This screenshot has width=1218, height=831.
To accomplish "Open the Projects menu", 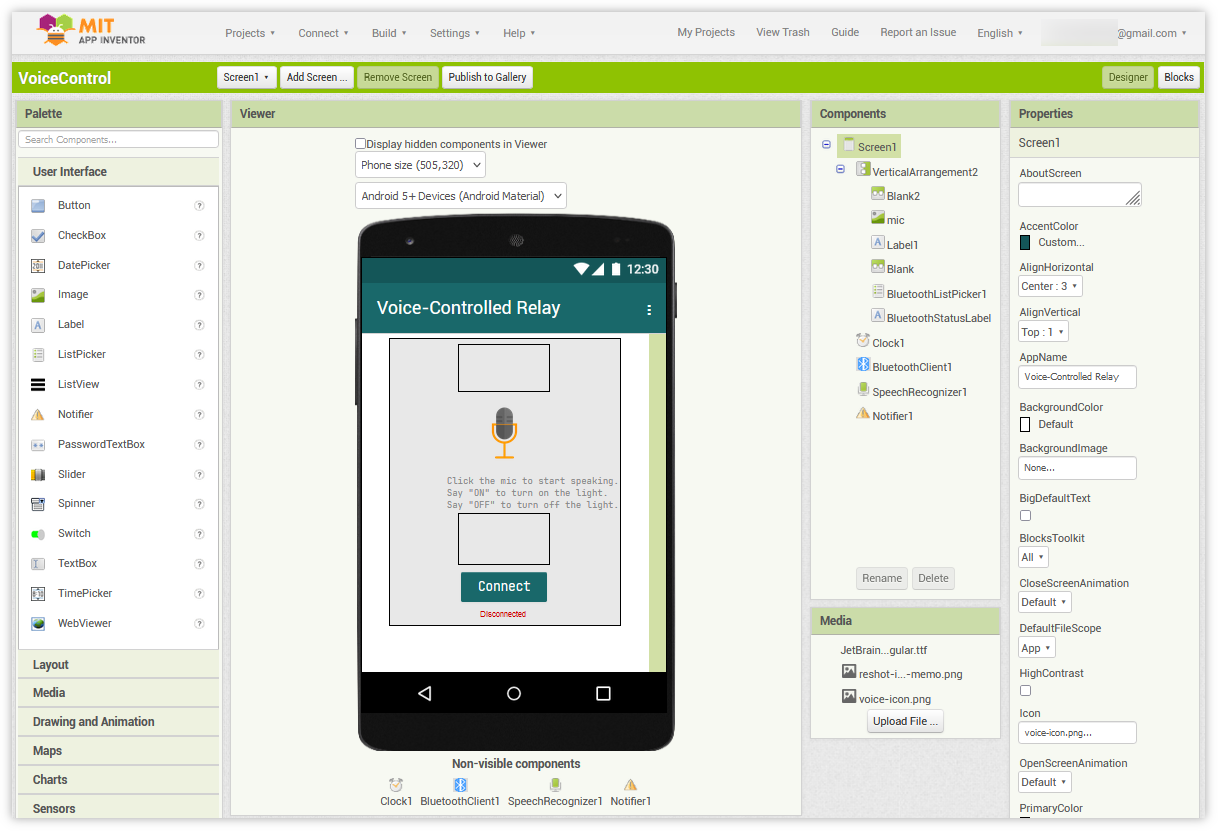I will click(250, 33).
